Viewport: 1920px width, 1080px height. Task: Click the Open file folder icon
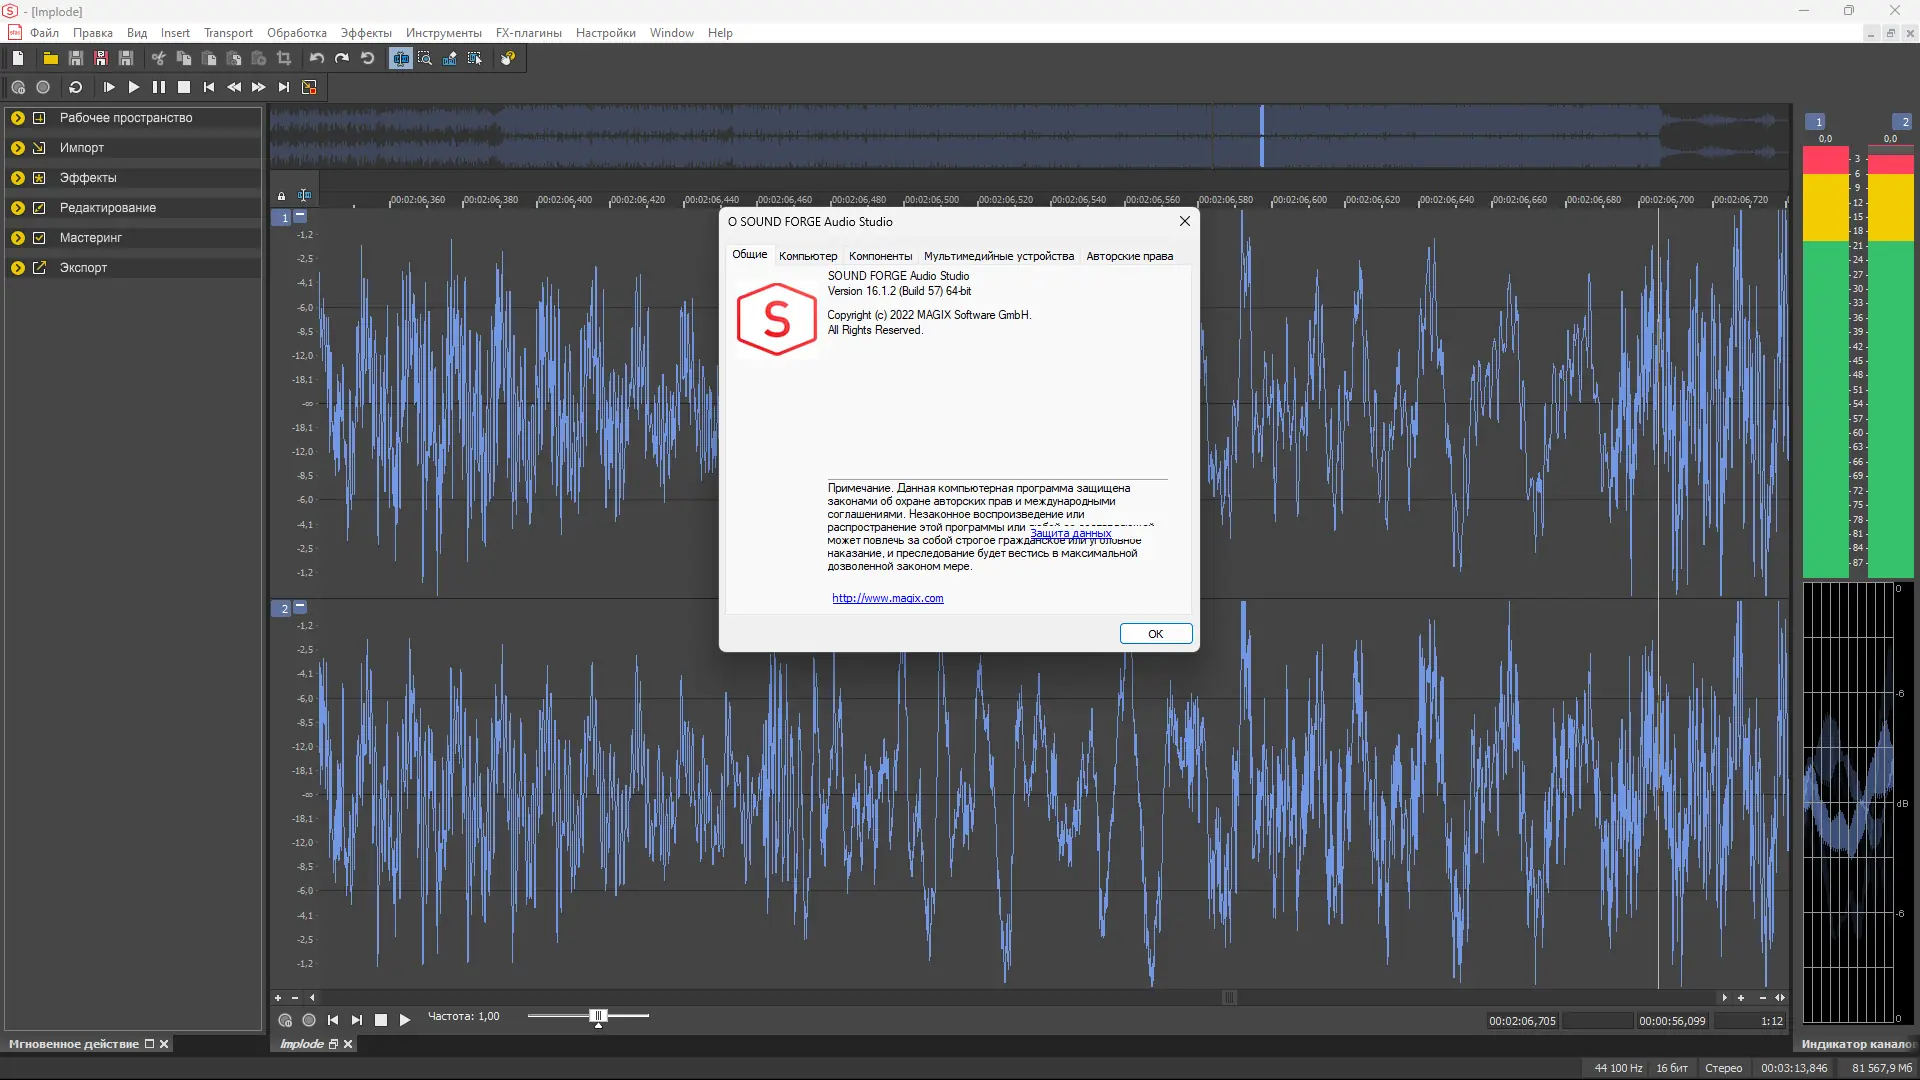pyautogui.click(x=50, y=59)
